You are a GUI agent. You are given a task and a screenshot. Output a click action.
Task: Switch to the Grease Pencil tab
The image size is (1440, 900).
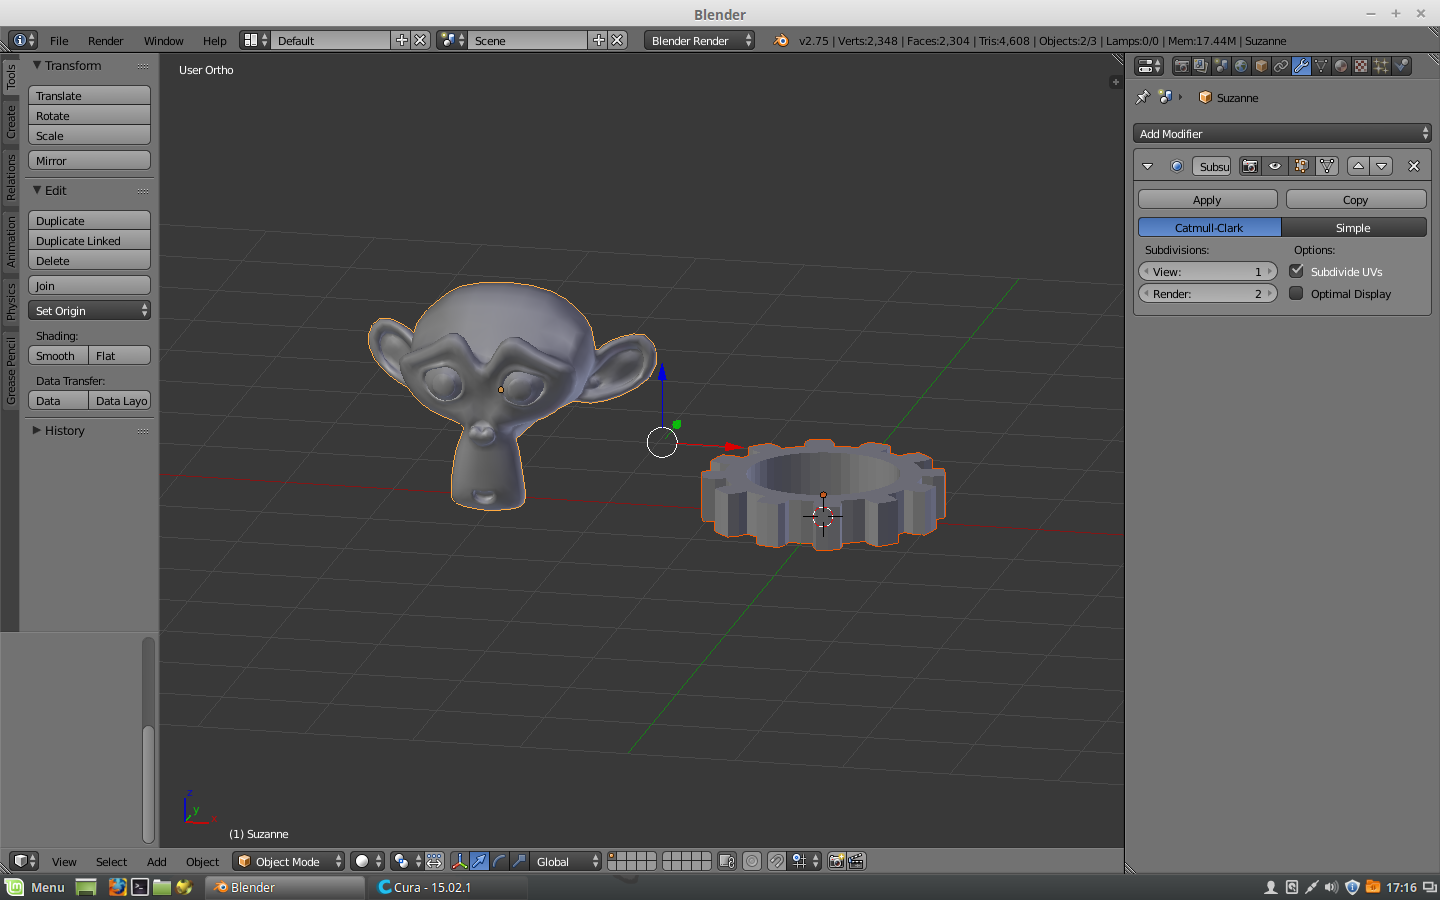[x=11, y=371]
